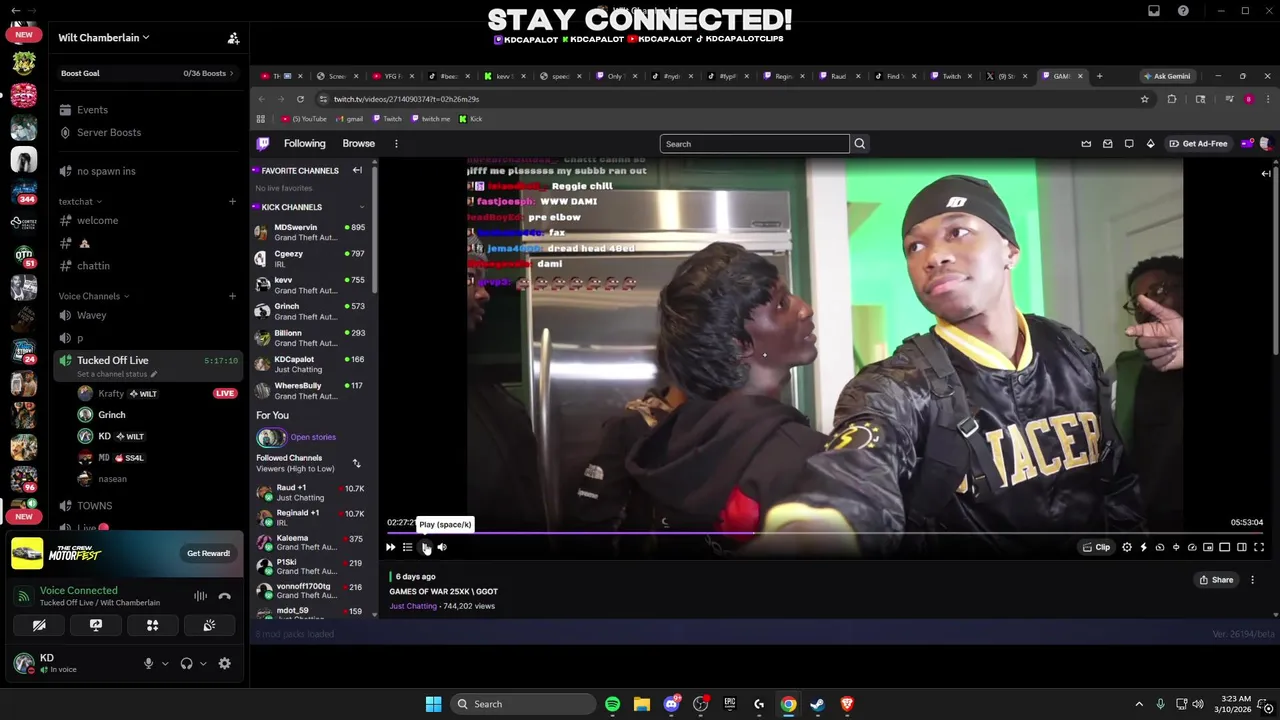Collapse the Twitch sidebar arrow
This screenshot has height=720, width=1280.
[357, 170]
